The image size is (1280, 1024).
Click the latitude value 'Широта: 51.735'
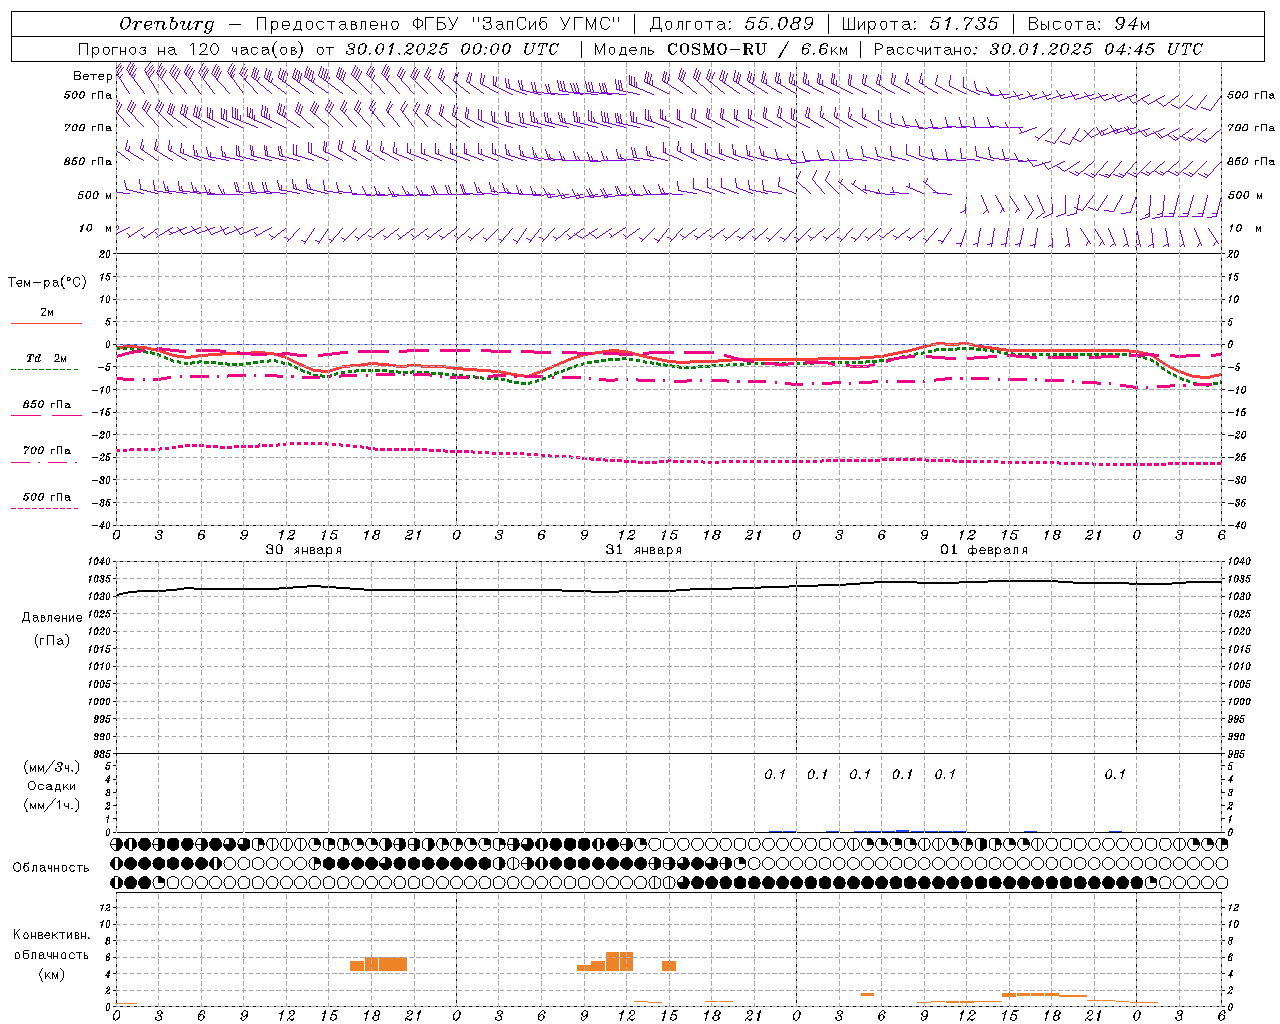(920, 24)
